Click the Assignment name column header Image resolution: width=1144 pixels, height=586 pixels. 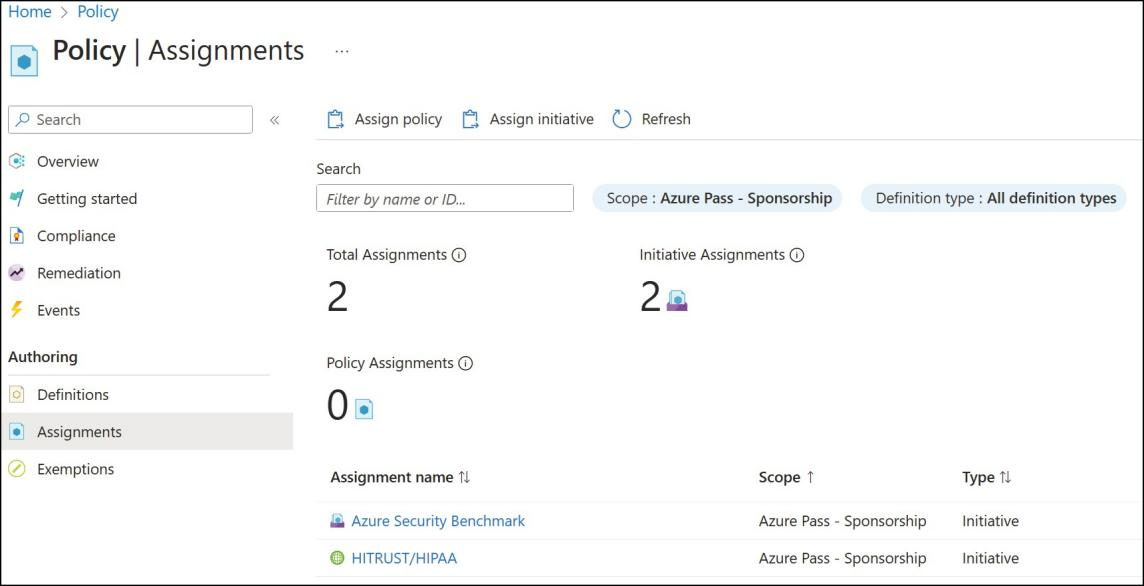click(392, 477)
